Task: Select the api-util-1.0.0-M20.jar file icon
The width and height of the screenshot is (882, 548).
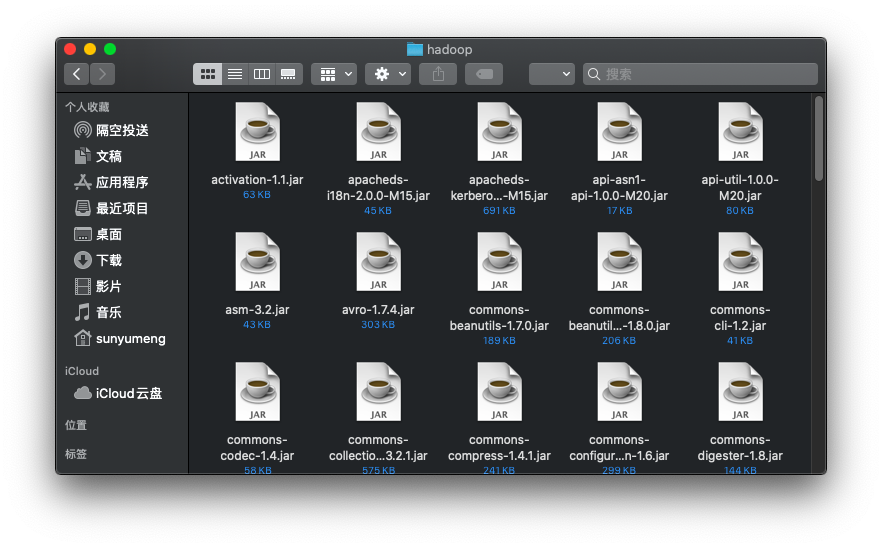Action: pos(740,132)
